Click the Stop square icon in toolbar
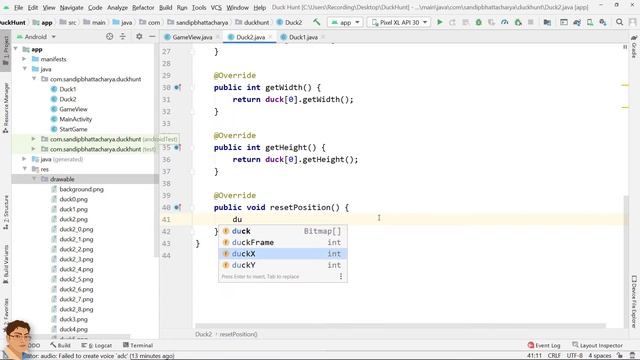 point(531,22)
